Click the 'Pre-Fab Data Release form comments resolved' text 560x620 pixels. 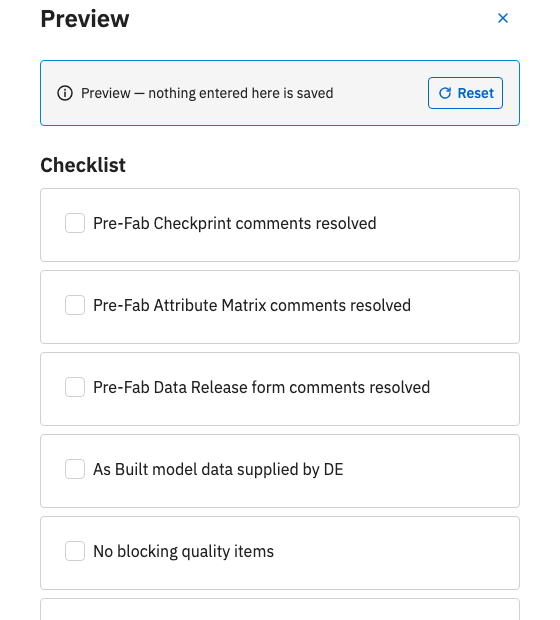[261, 388]
